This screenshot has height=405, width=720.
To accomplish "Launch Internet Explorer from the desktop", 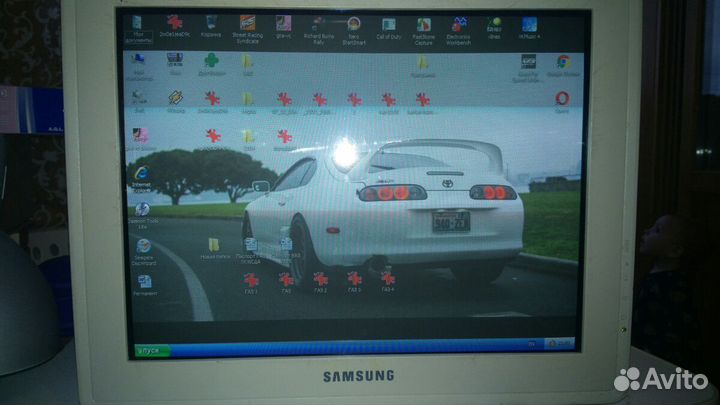I will pyautogui.click(x=141, y=179).
